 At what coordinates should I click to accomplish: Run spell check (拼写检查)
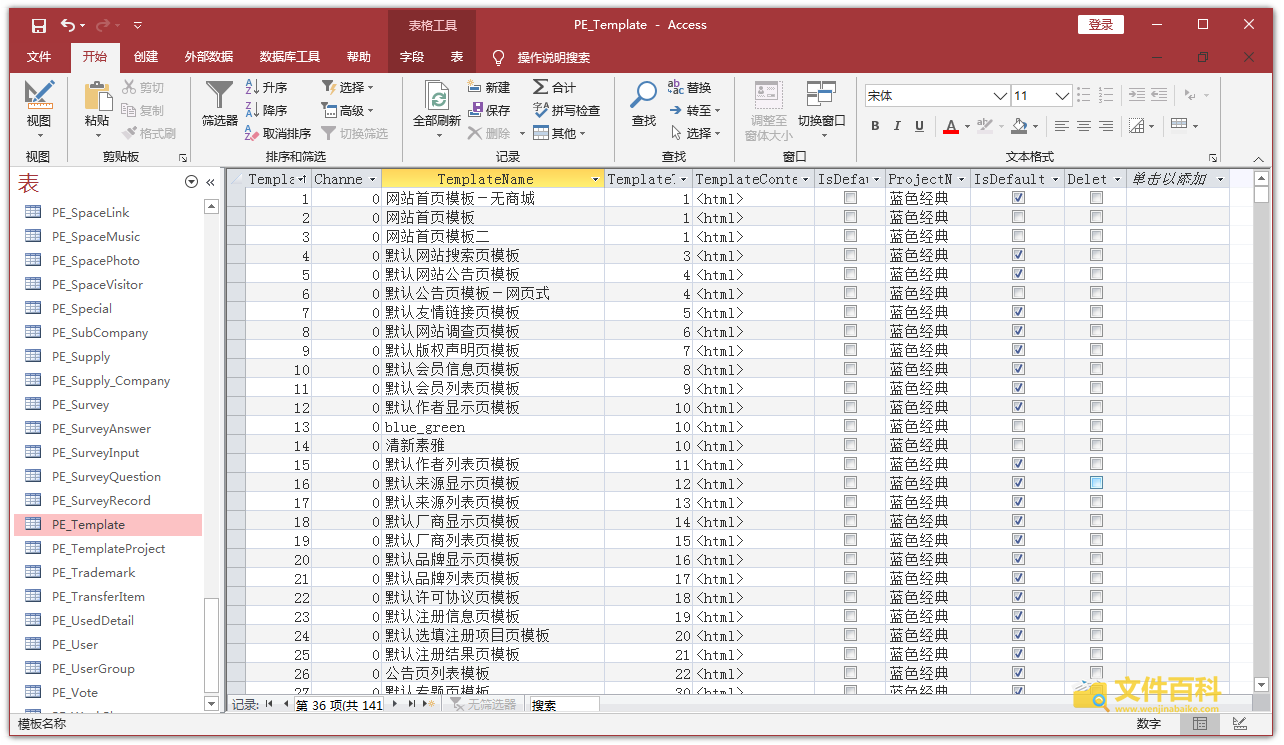[567, 110]
